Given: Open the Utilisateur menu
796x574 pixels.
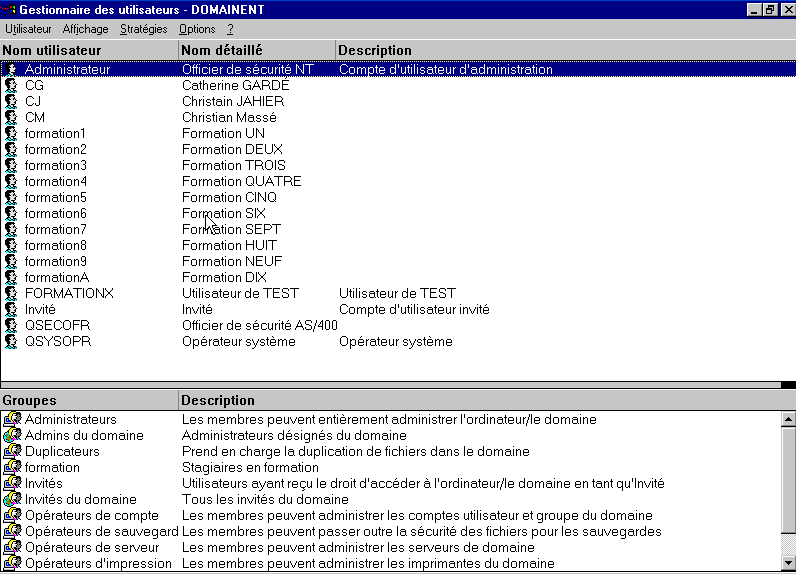Looking at the screenshot, I should pyautogui.click(x=28, y=29).
